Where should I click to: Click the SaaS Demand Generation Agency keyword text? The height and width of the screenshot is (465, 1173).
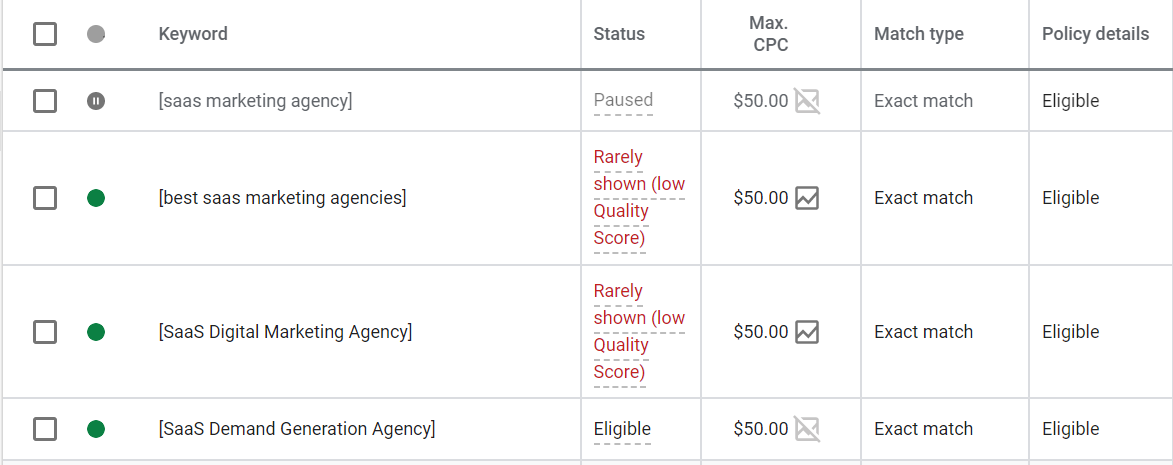pyautogui.click(x=297, y=429)
